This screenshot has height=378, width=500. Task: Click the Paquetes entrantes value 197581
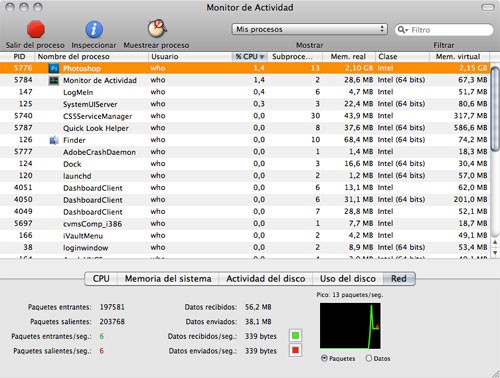click(x=112, y=307)
